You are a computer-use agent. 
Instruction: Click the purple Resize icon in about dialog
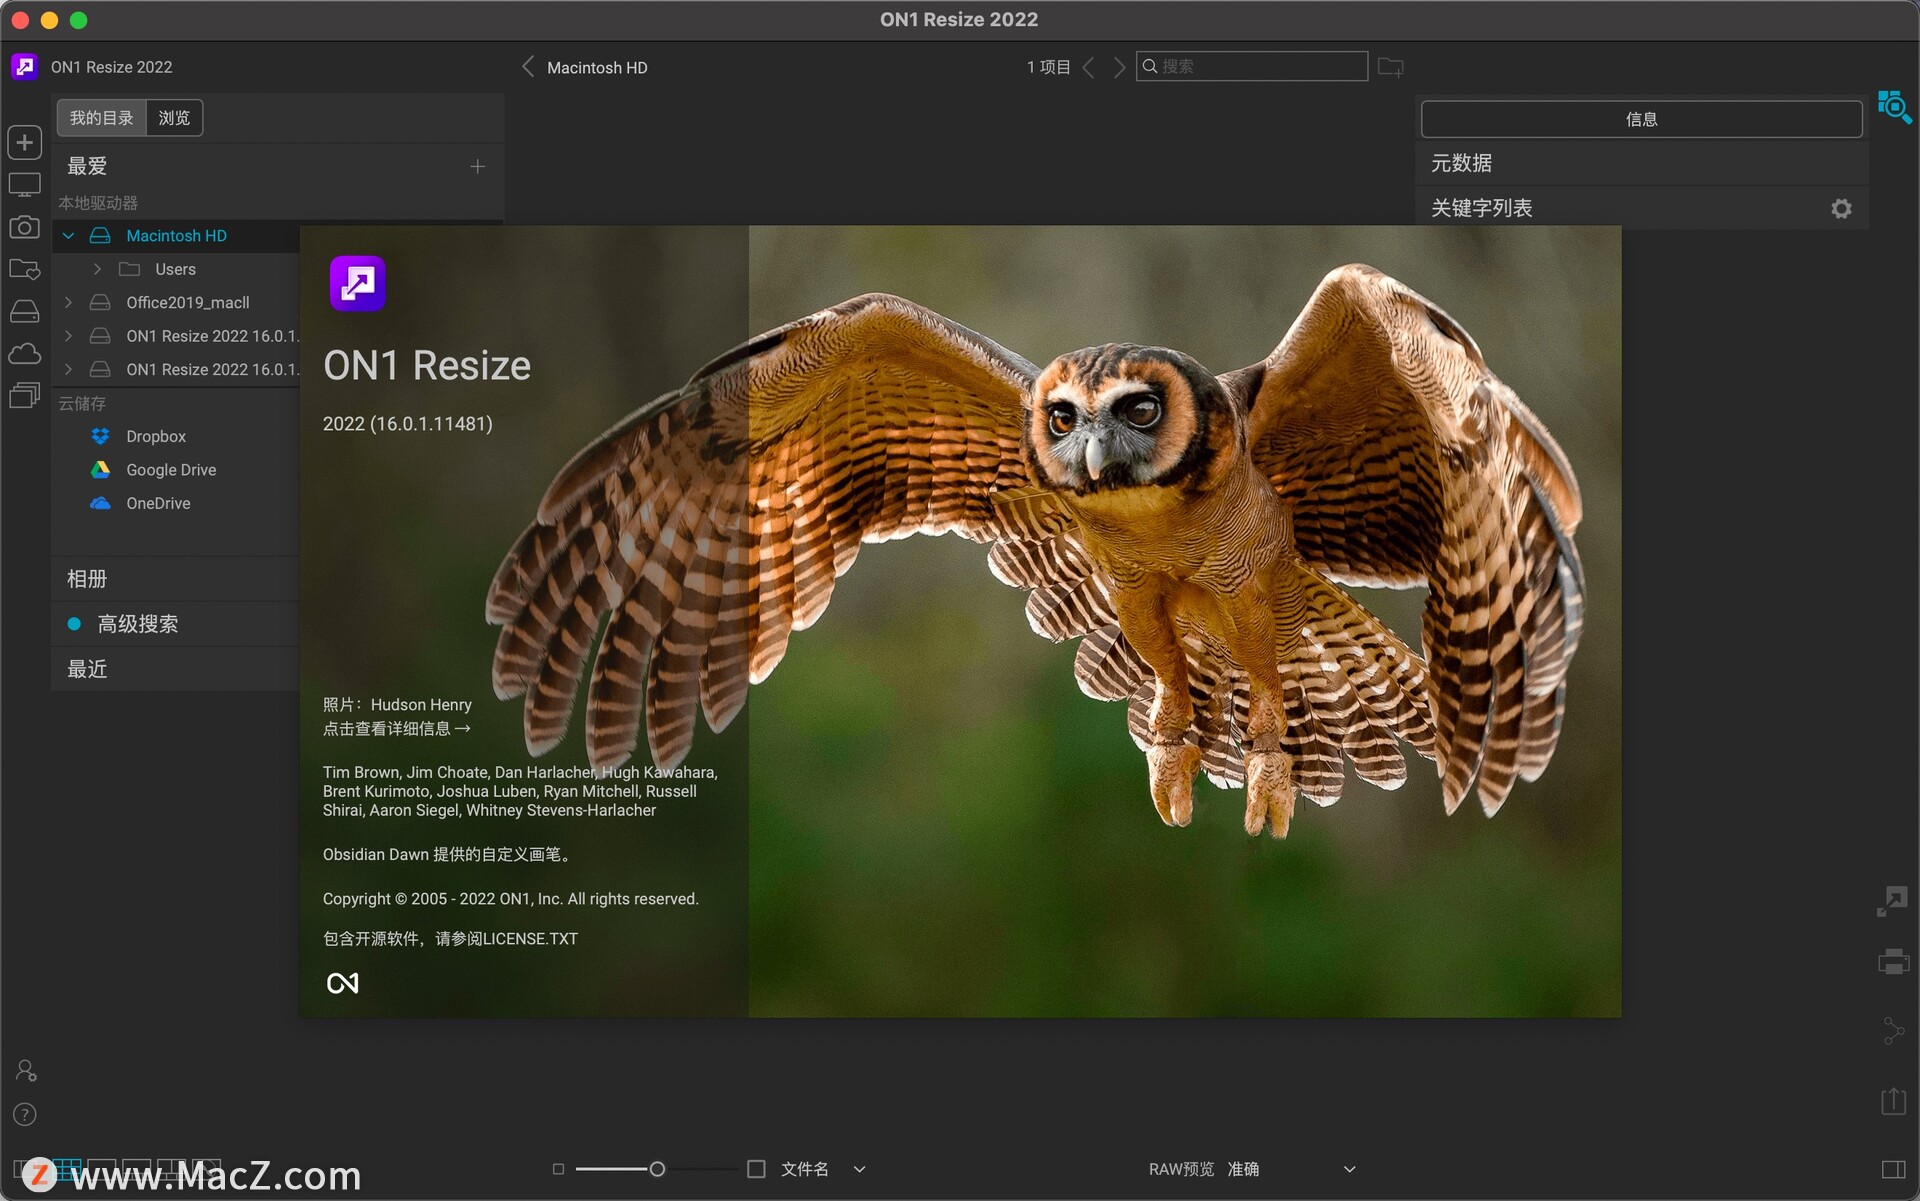[358, 284]
